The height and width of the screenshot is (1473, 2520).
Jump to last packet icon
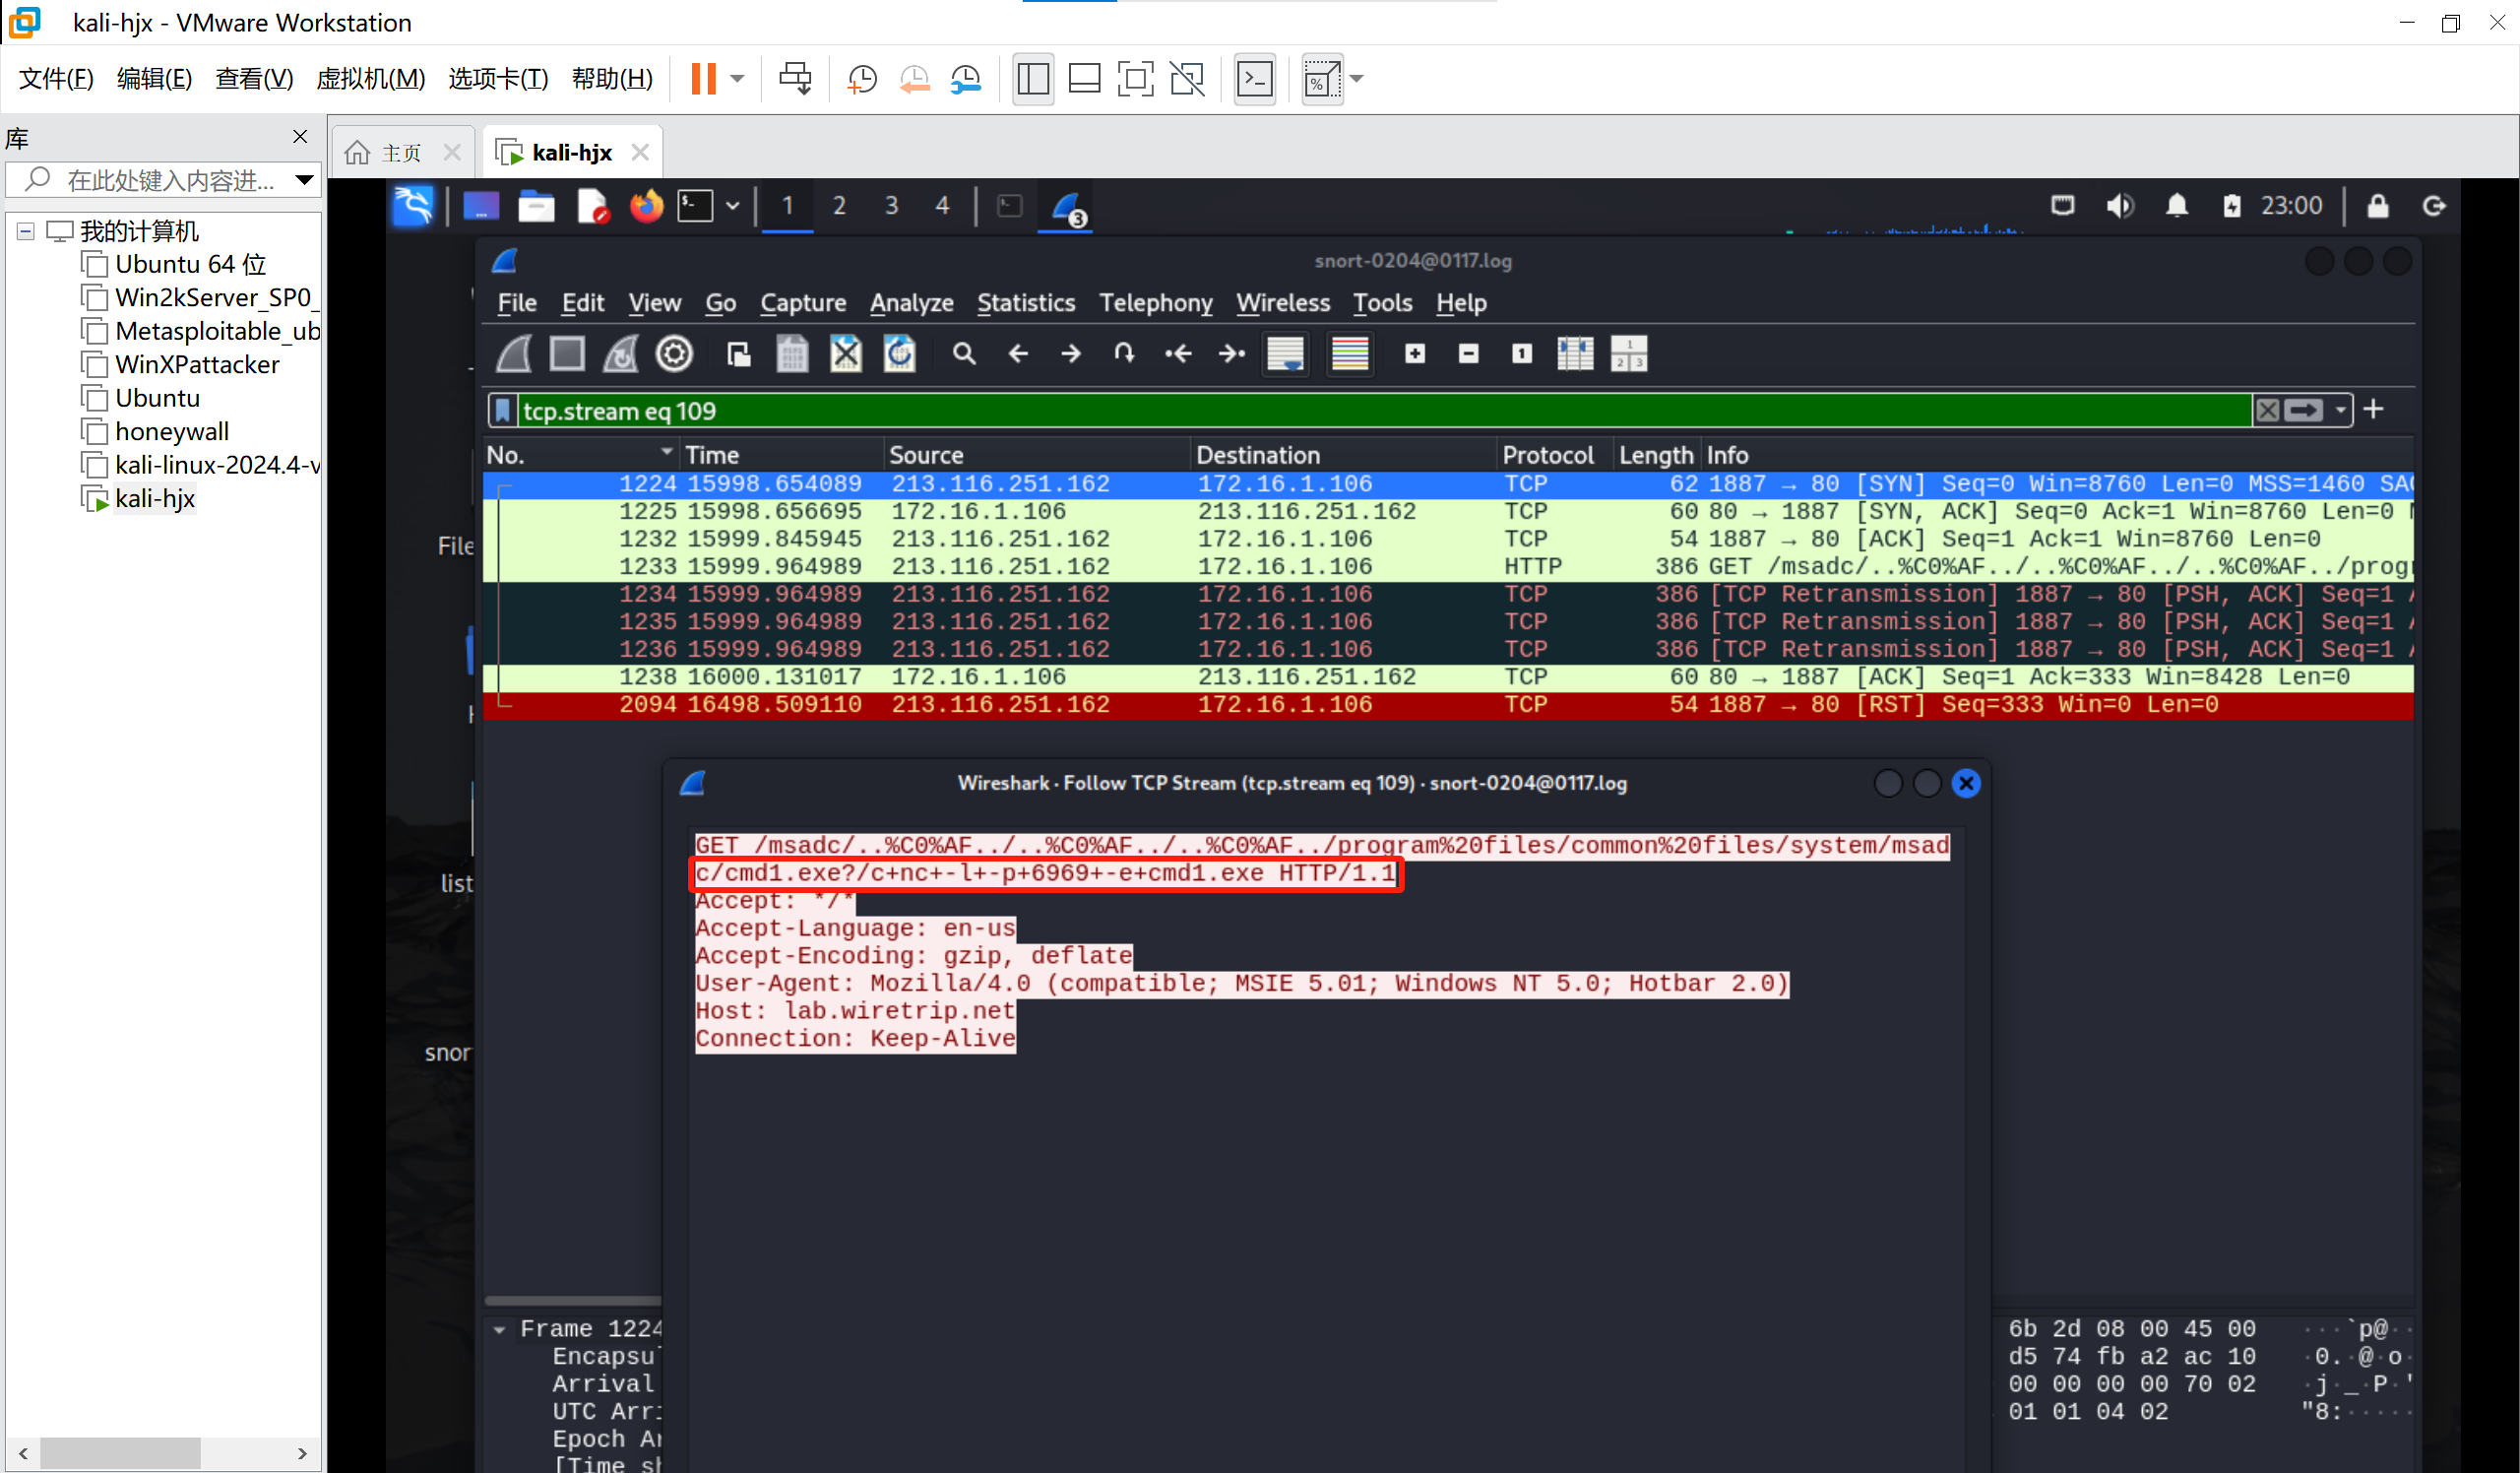(1232, 354)
